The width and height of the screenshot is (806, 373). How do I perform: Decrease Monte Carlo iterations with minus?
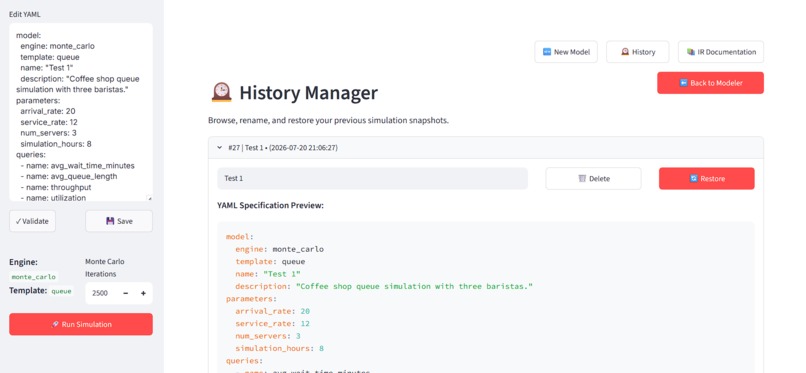coord(125,293)
